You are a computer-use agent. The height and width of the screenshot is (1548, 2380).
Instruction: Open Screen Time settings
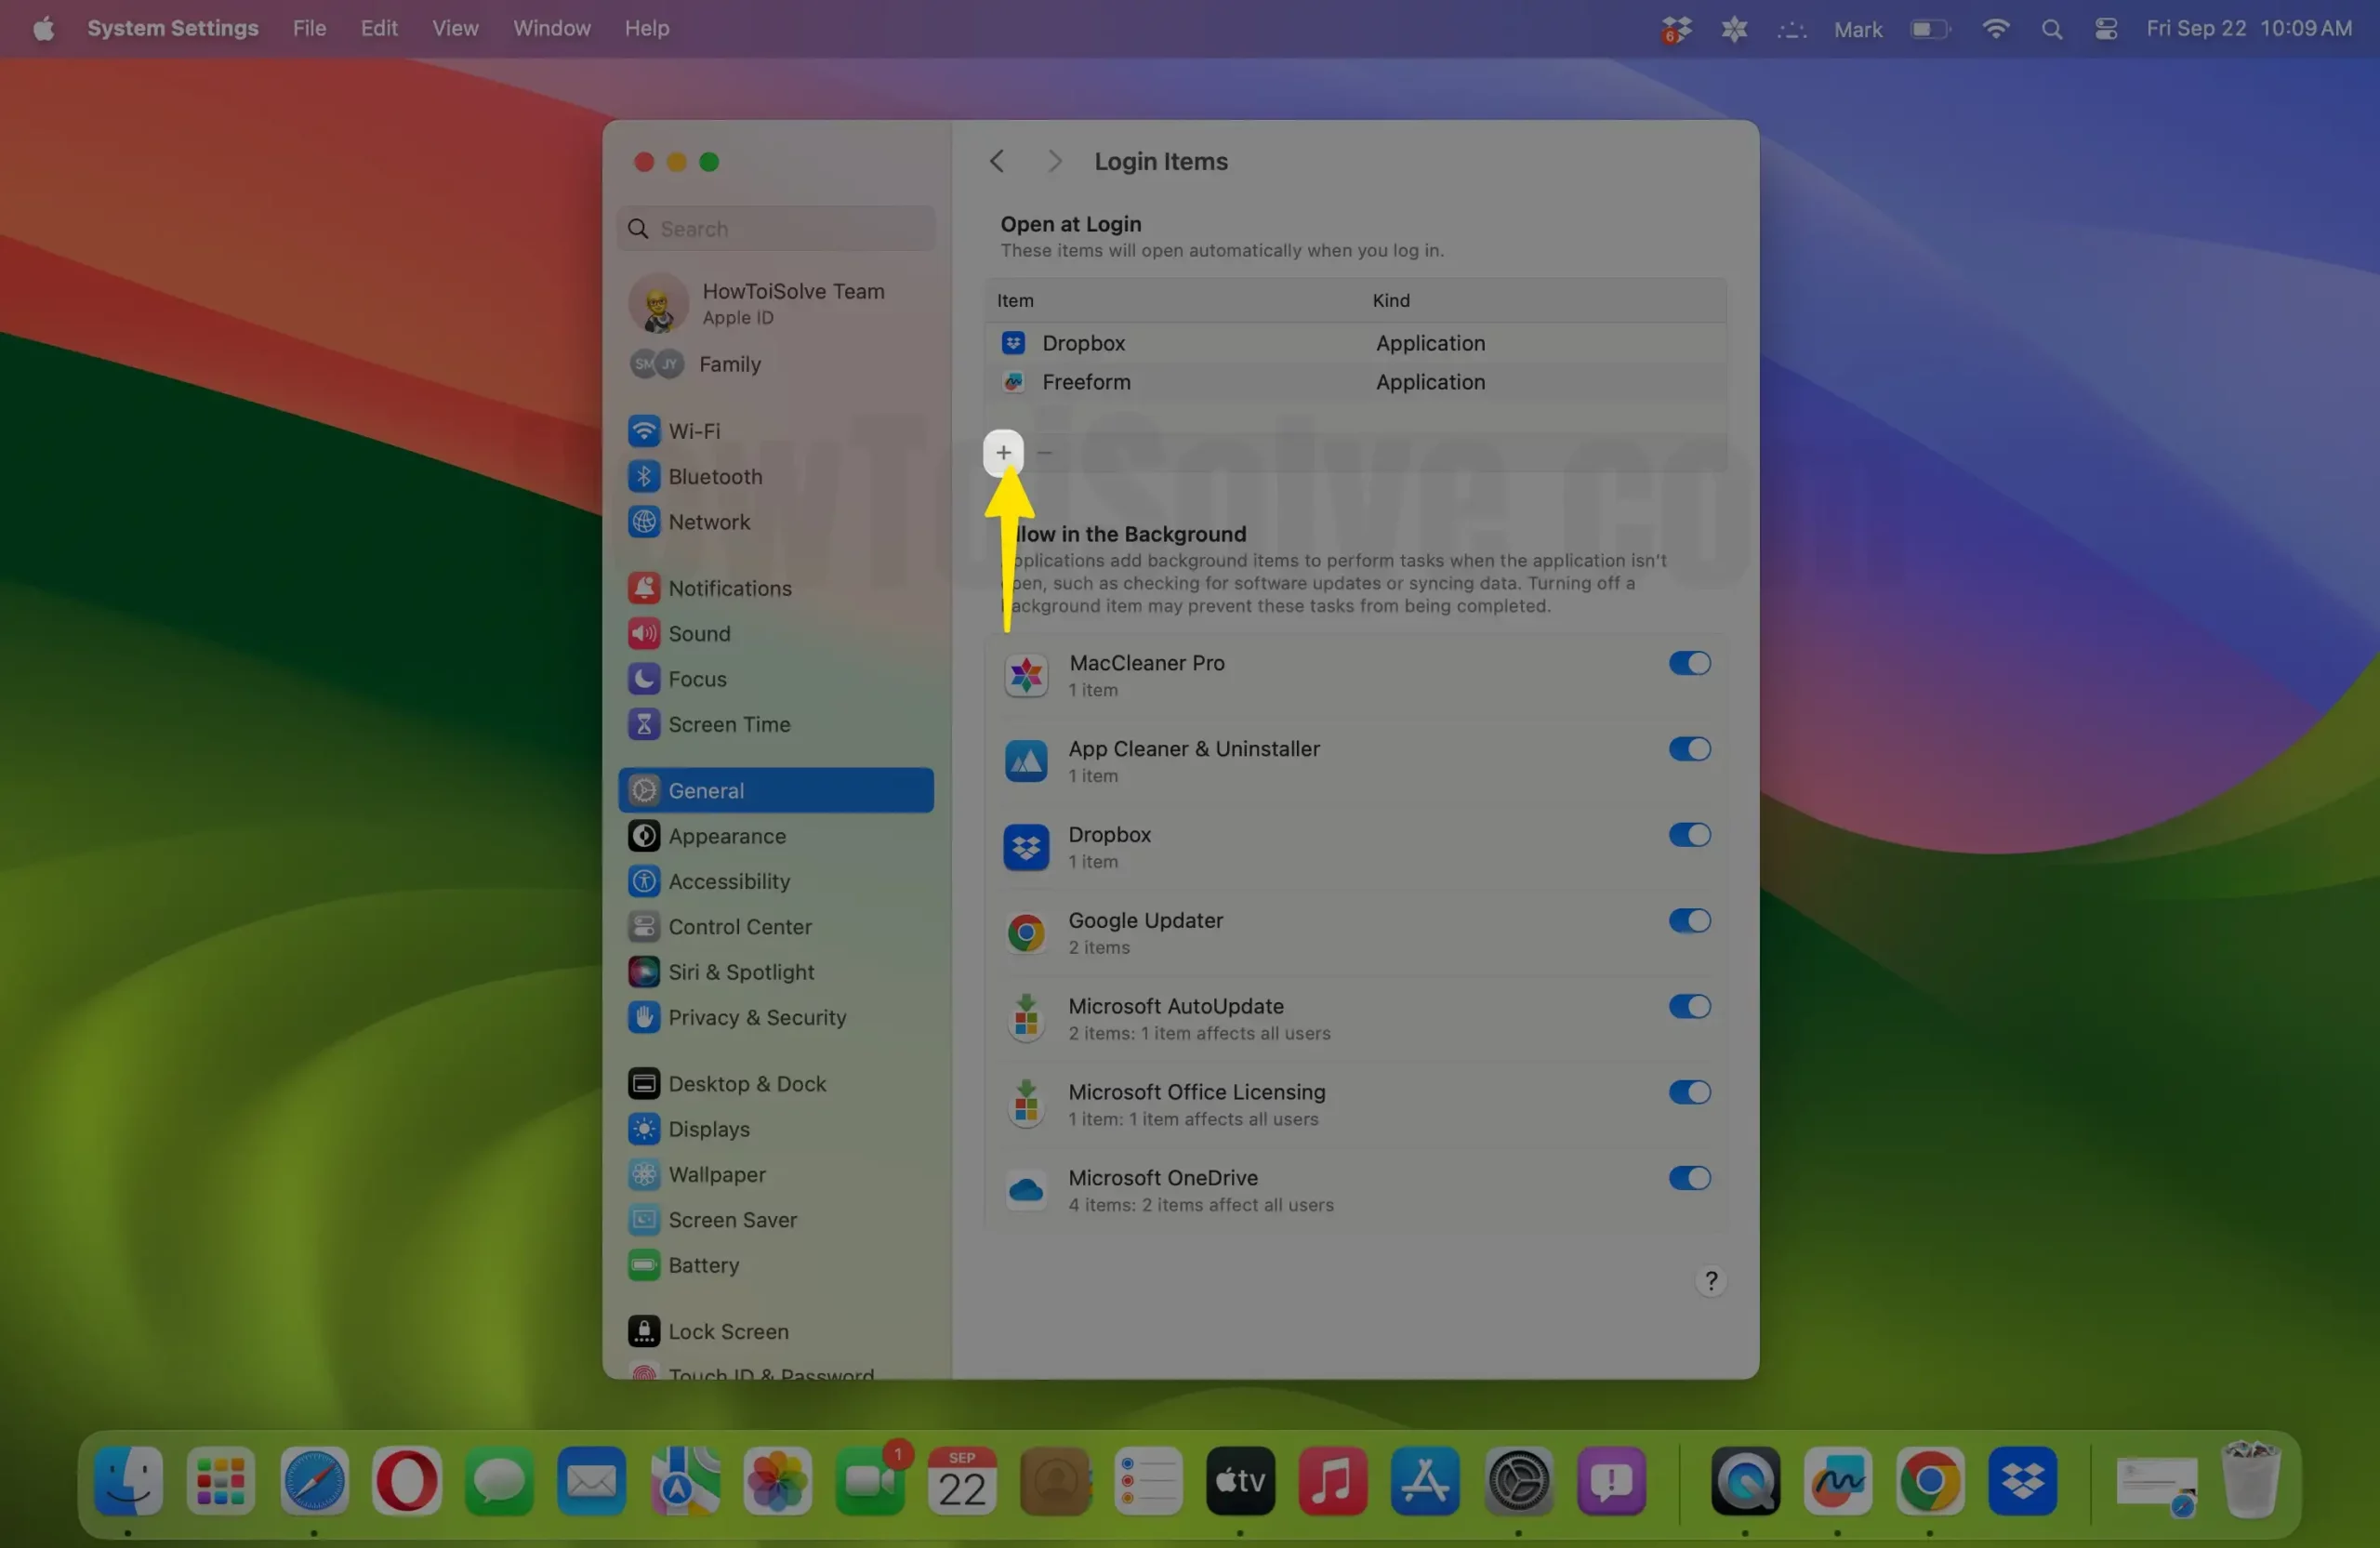[x=777, y=725]
